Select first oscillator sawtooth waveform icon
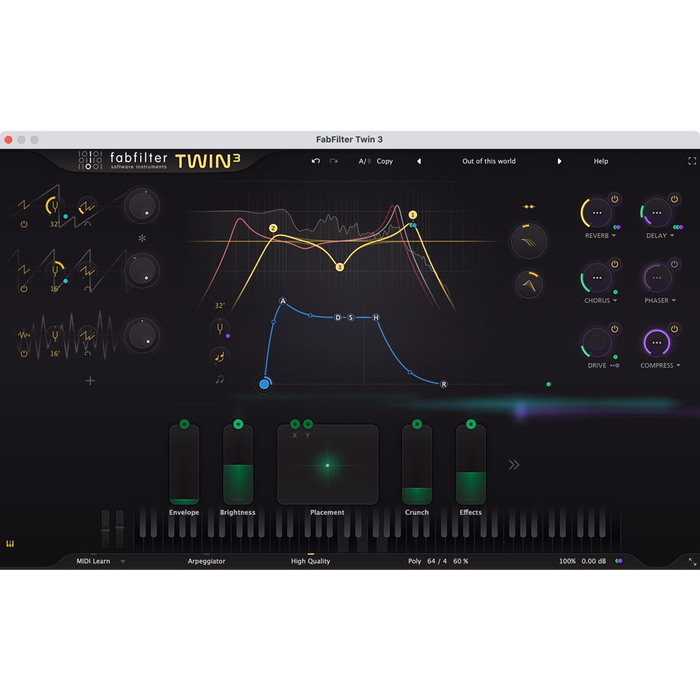This screenshot has height=700, width=700. tap(24, 205)
